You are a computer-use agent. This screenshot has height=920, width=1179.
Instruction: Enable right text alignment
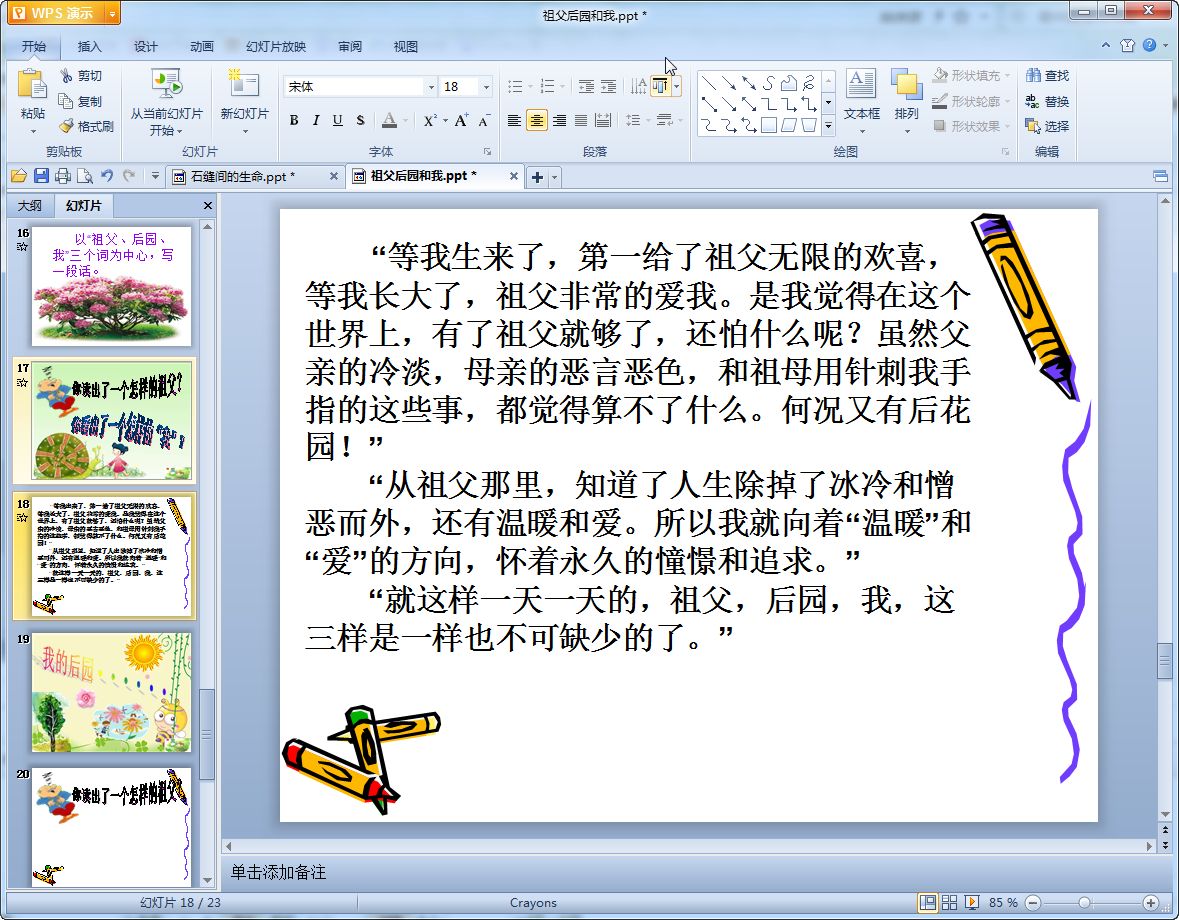click(x=559, y=120)
